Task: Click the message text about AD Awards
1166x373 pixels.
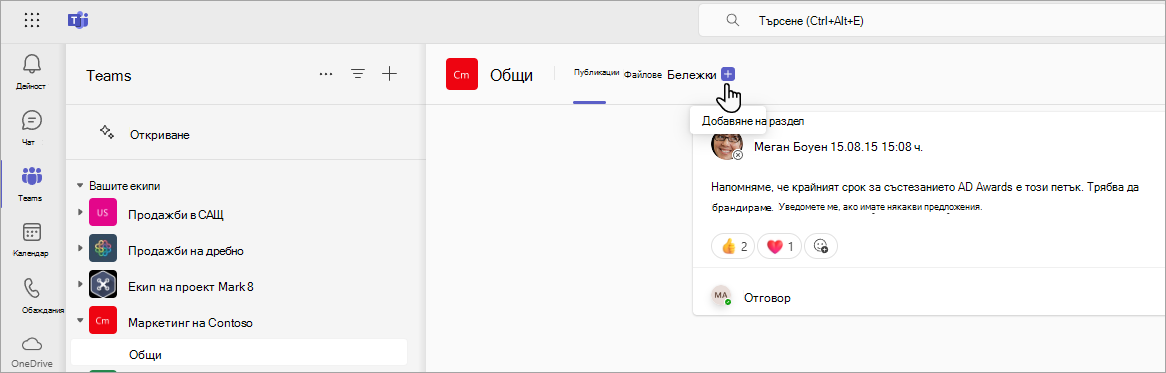Action: tap(925, 196)
